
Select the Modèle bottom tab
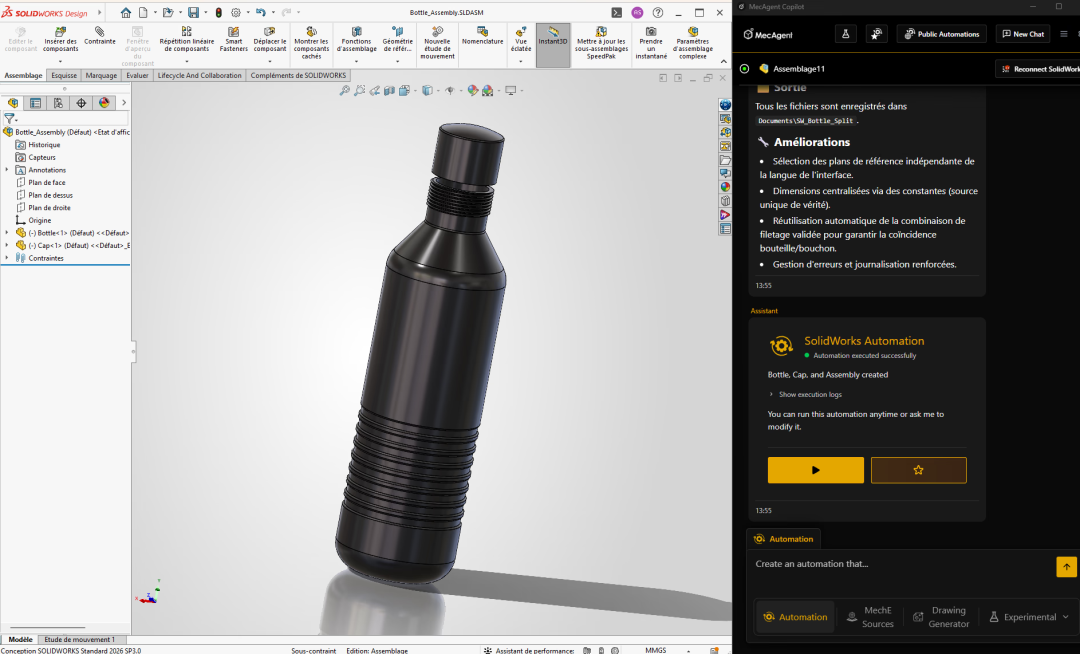20,640
